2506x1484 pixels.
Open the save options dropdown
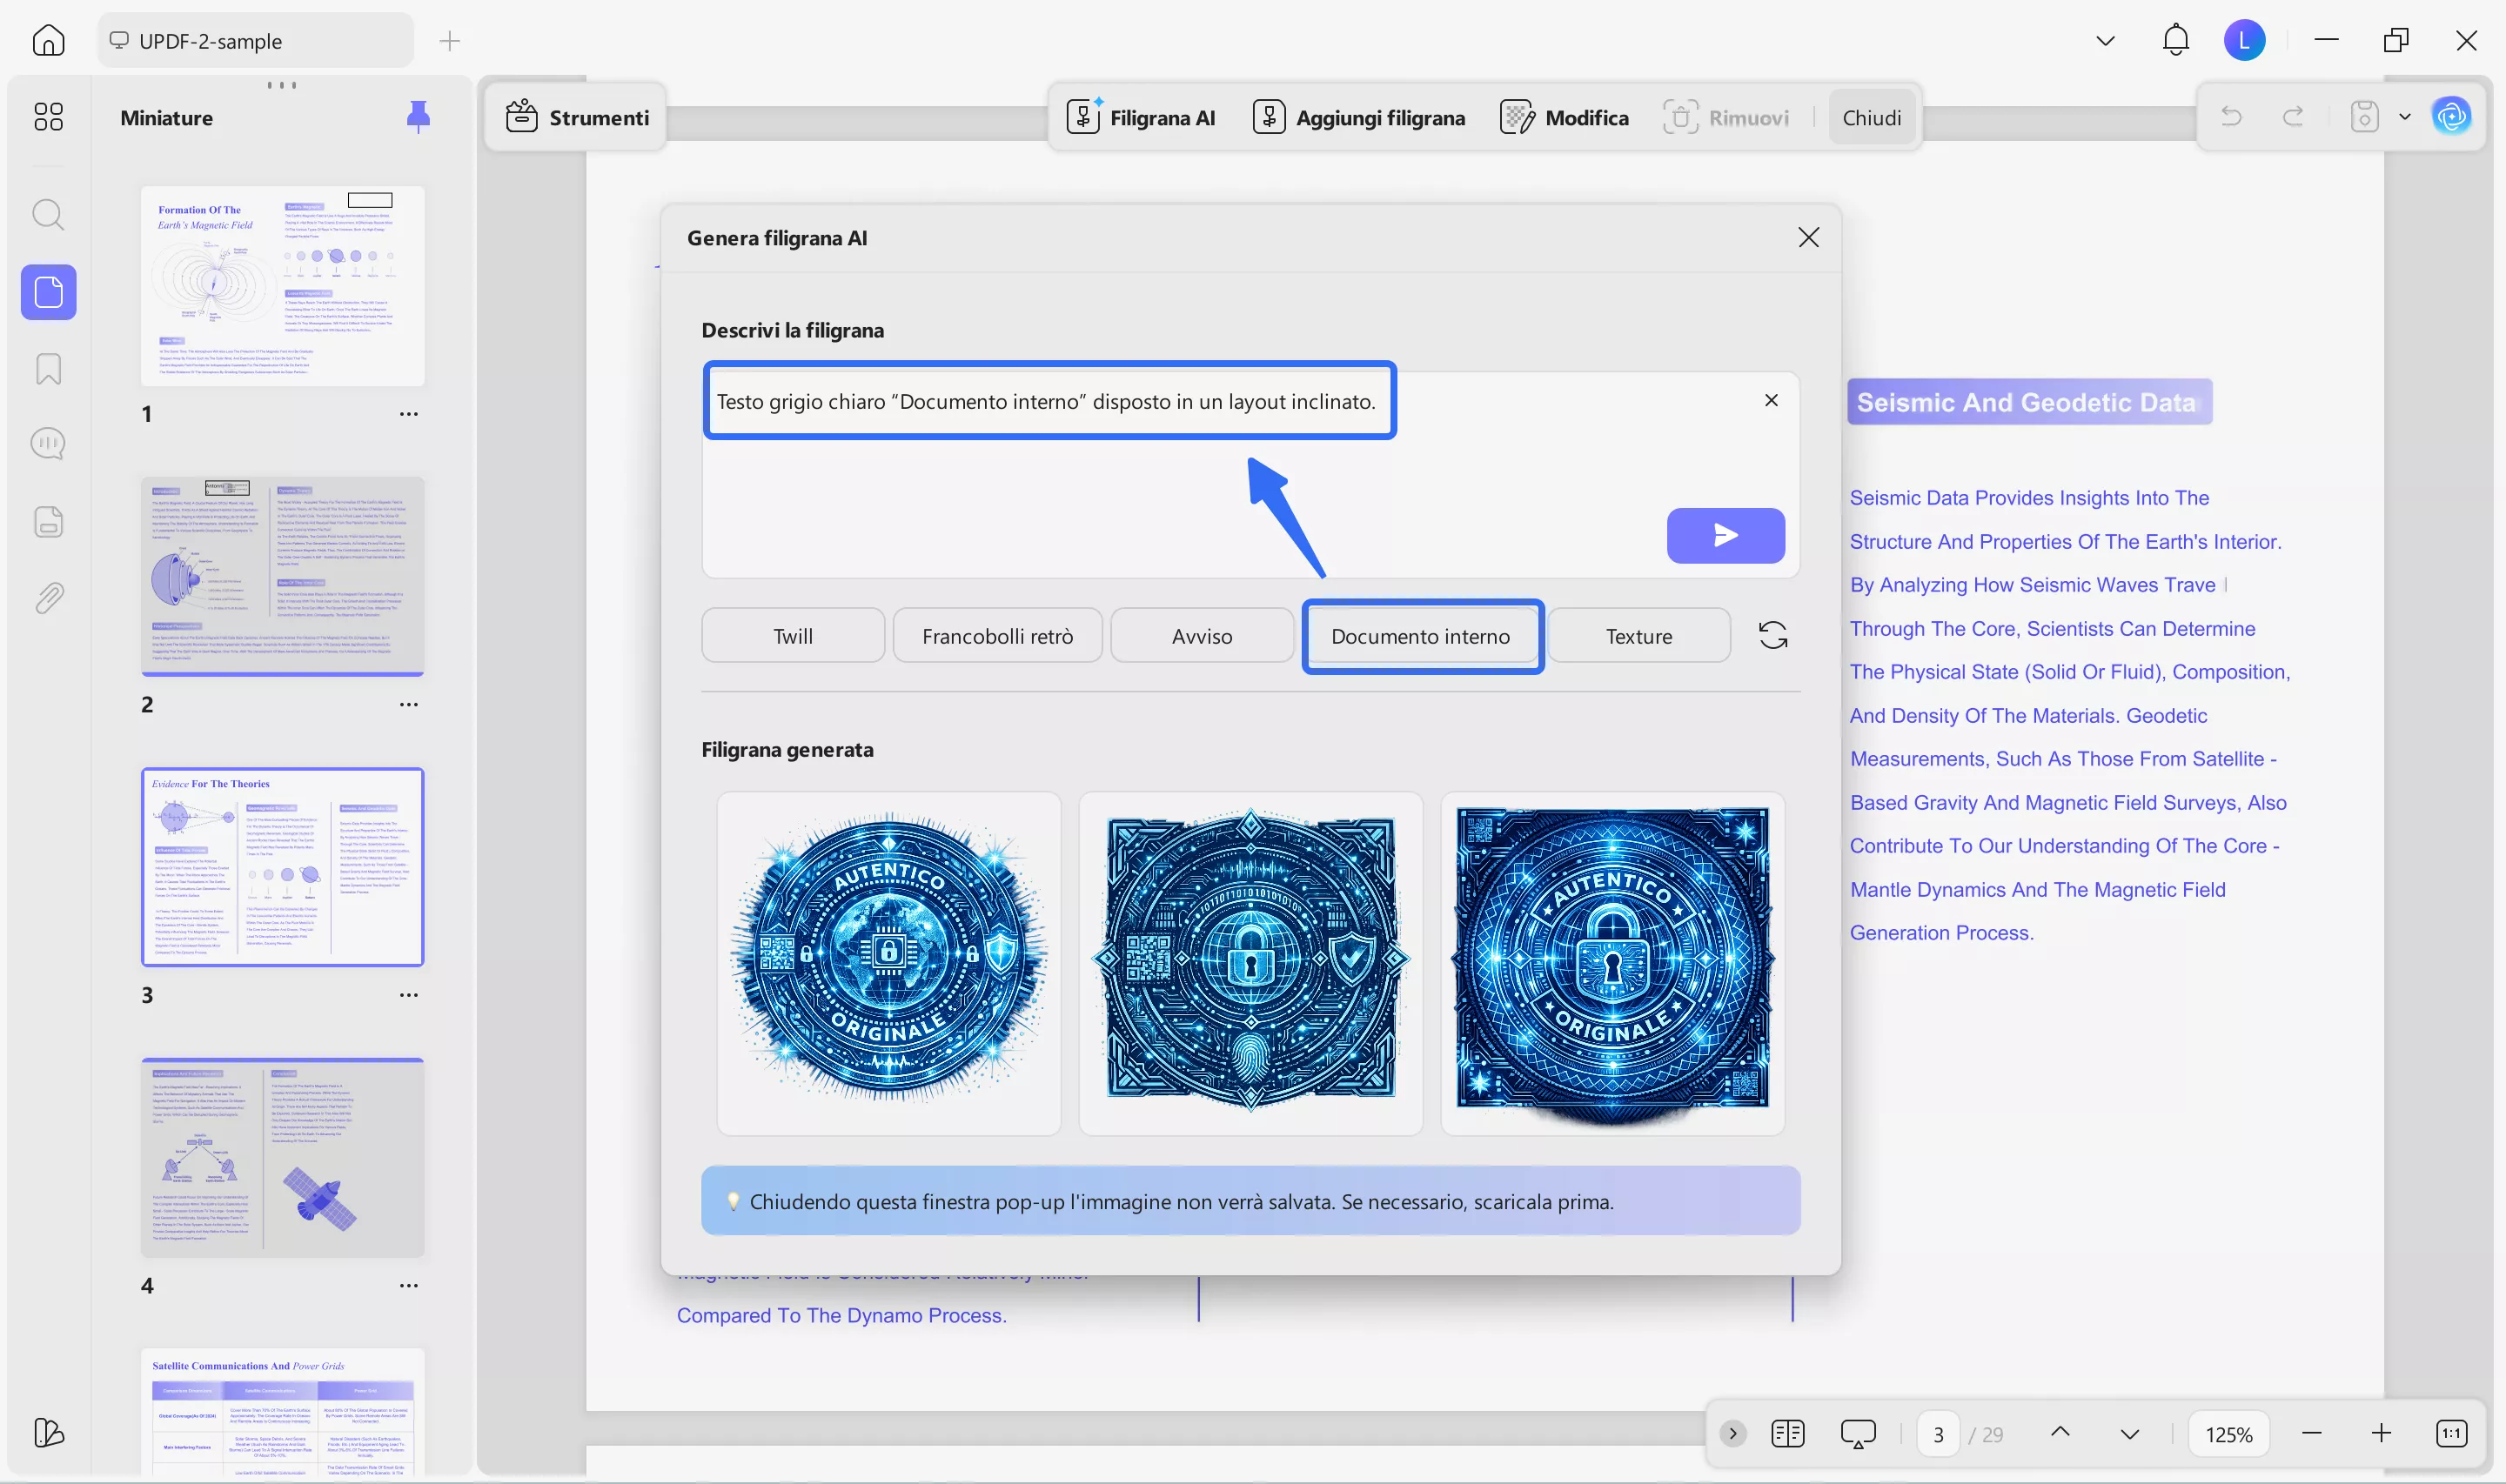pos(2404,116)
